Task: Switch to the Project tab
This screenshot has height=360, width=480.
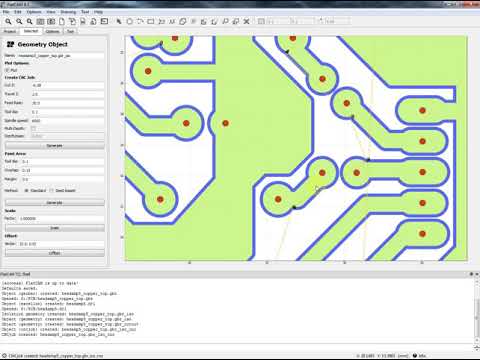Action: coord(10,31)
